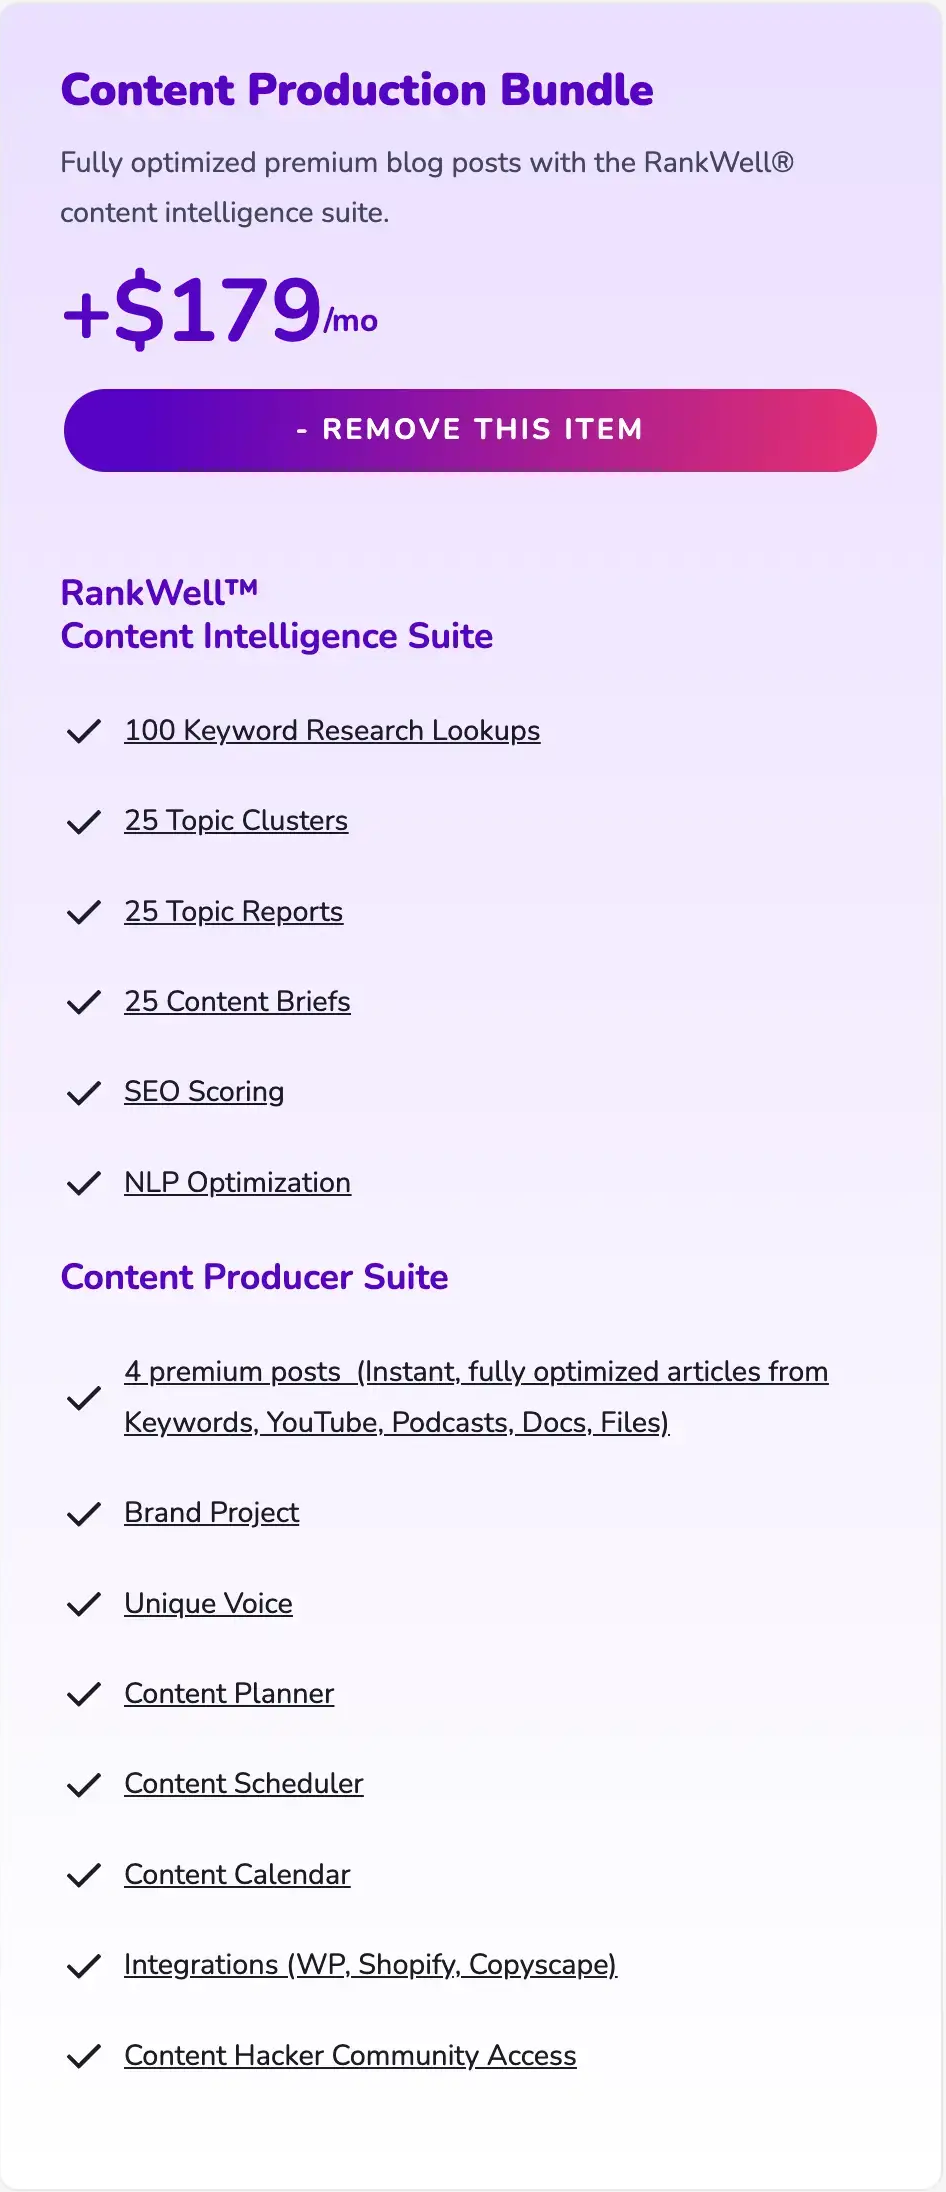
Task: Click the 25 Topic Clusters link
Action: (236, 821)
